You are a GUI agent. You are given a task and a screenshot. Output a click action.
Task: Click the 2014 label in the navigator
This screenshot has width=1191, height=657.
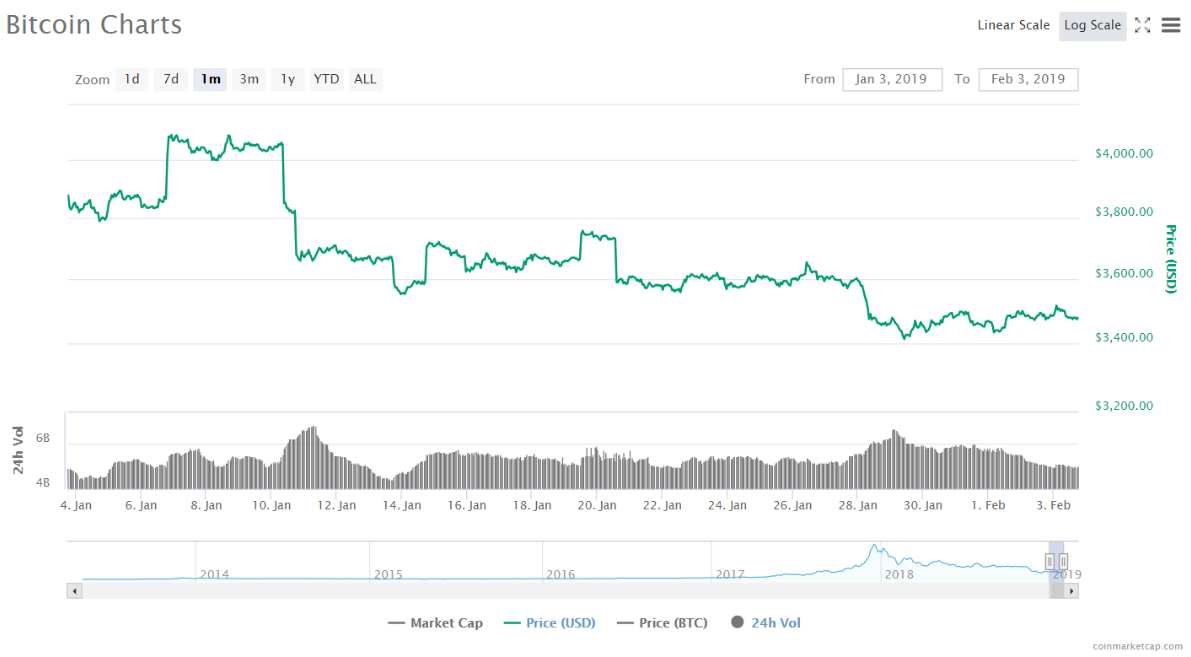214,574
